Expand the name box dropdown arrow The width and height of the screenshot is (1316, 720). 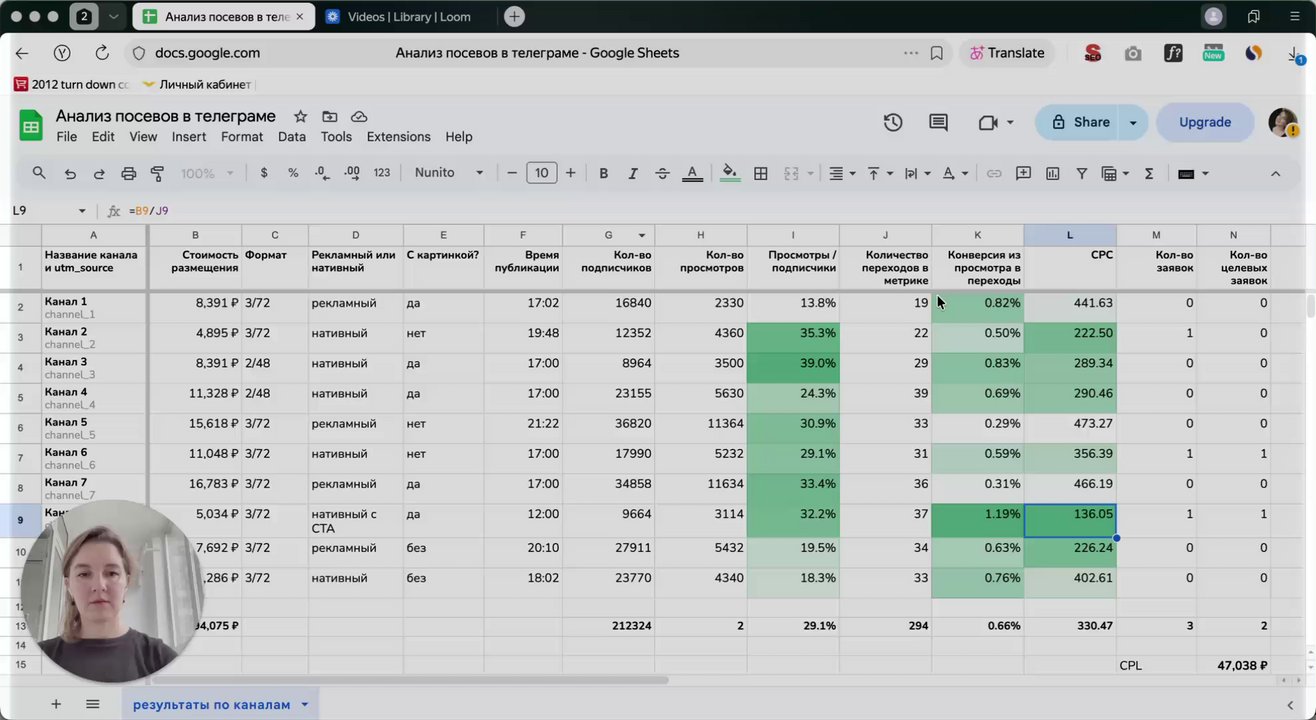(82, 211)
